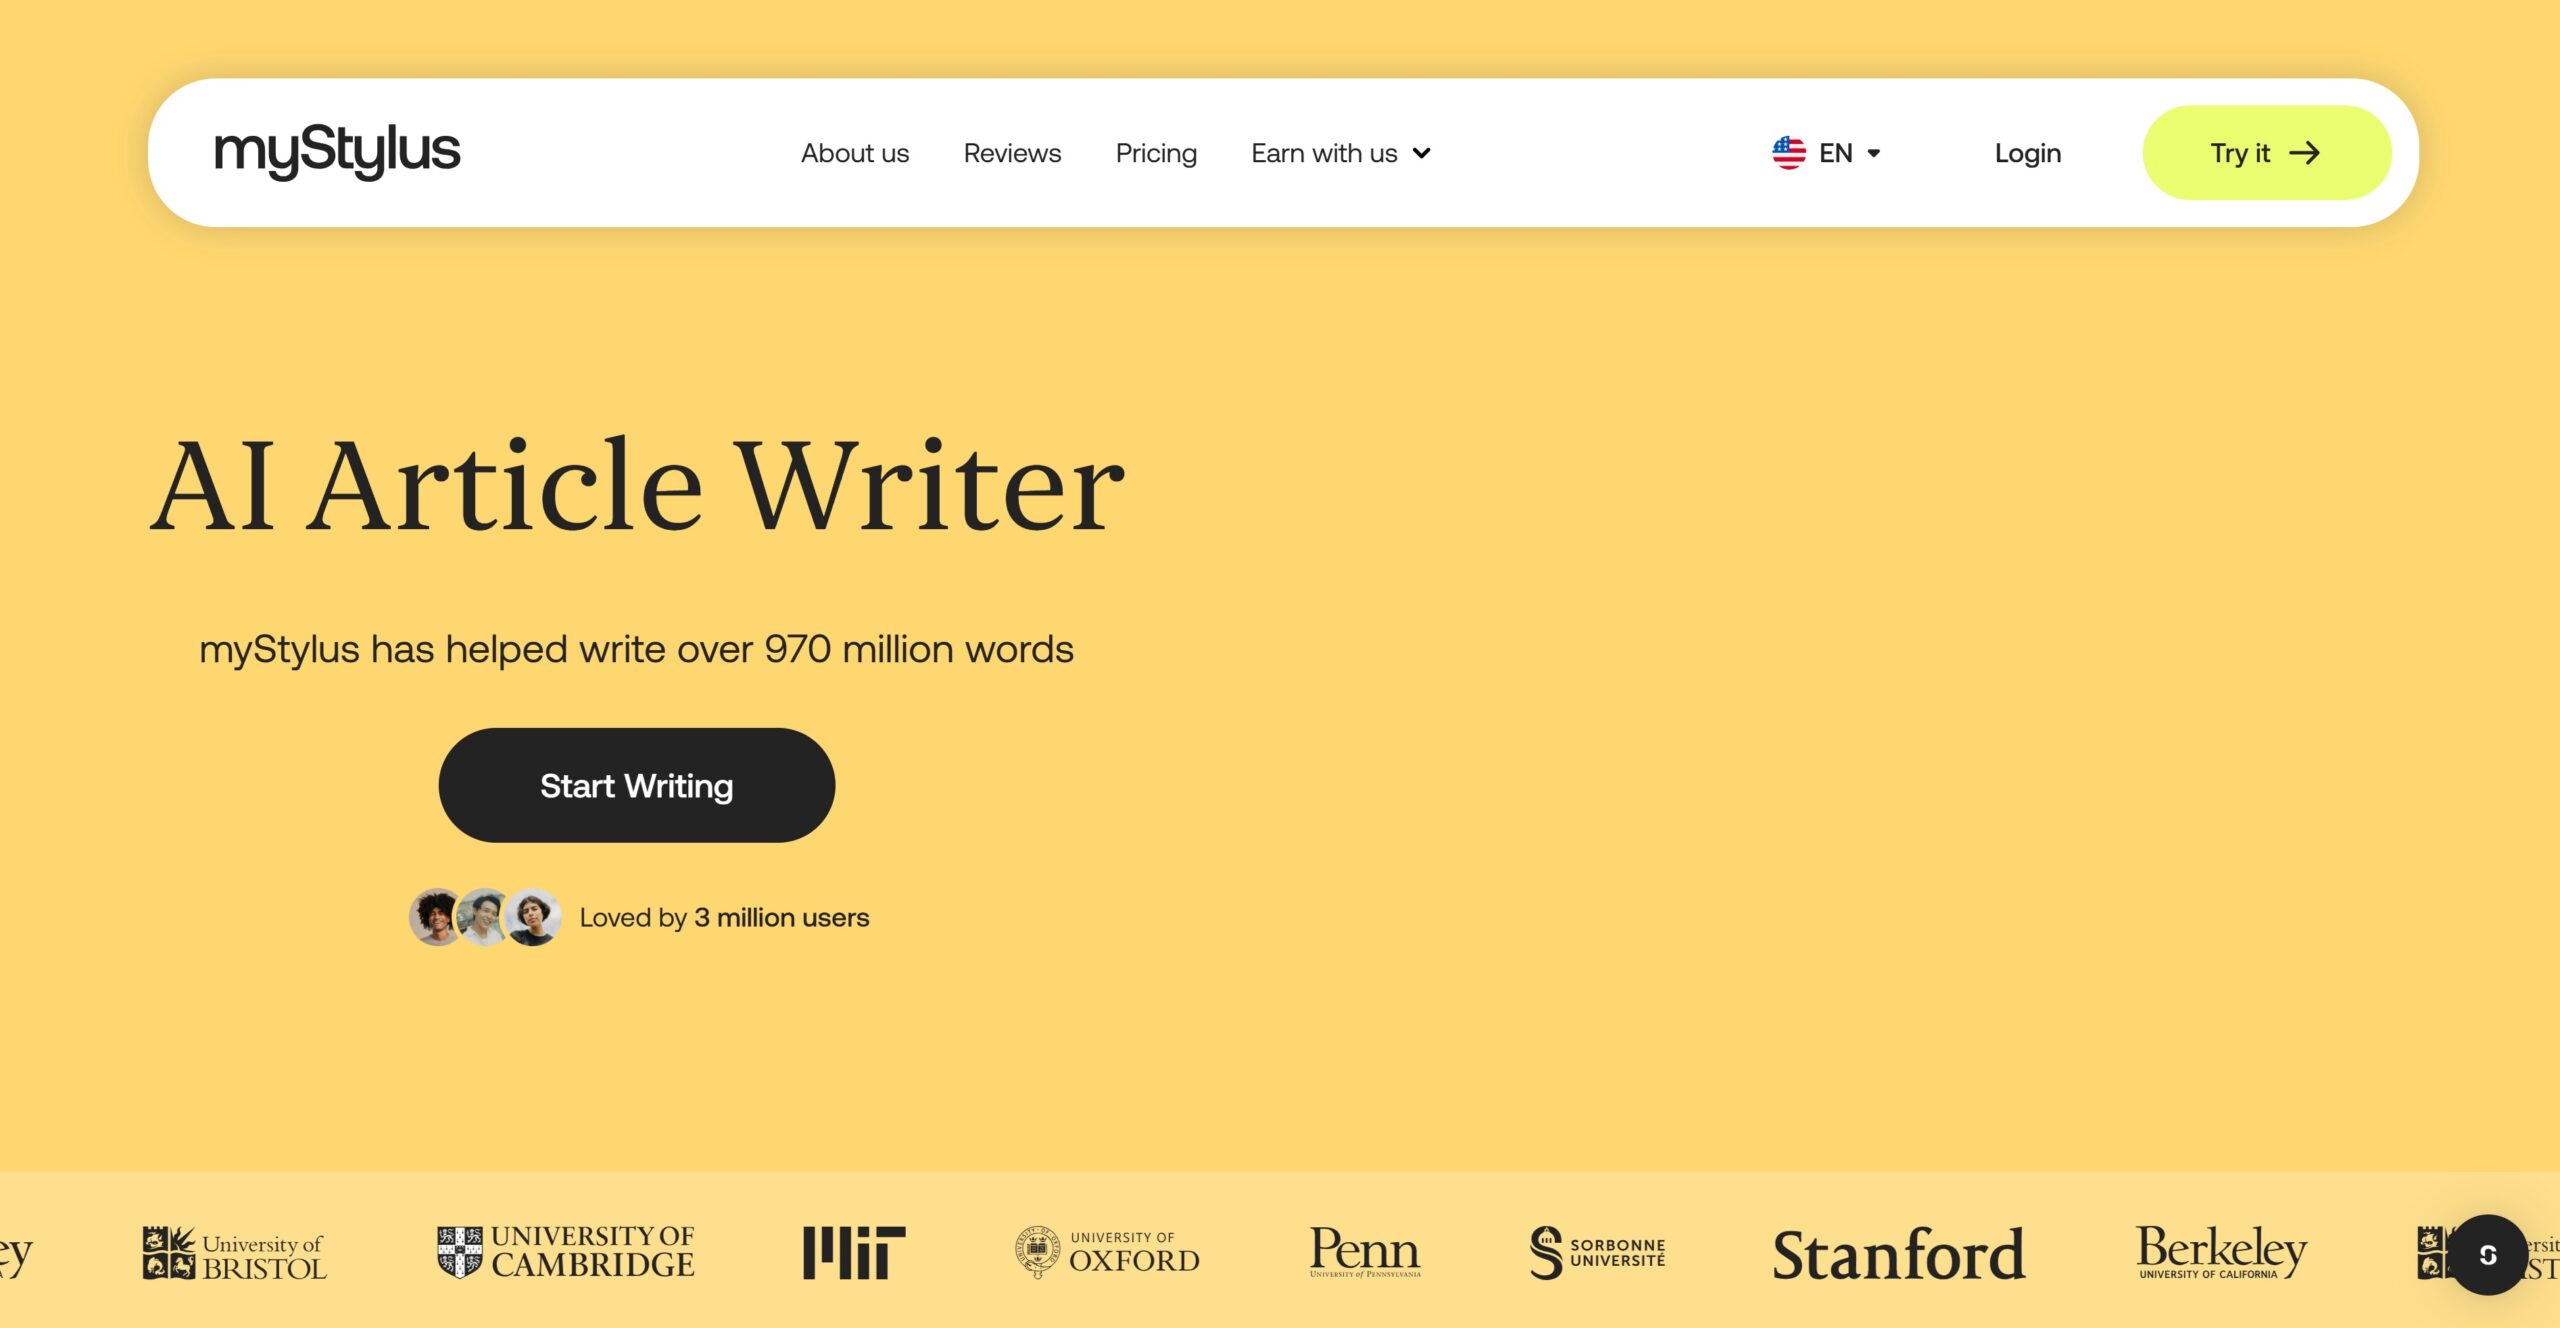The image size is (2560, 1328).
Task: Open the EN language selector
Action: click(1826, 153)
